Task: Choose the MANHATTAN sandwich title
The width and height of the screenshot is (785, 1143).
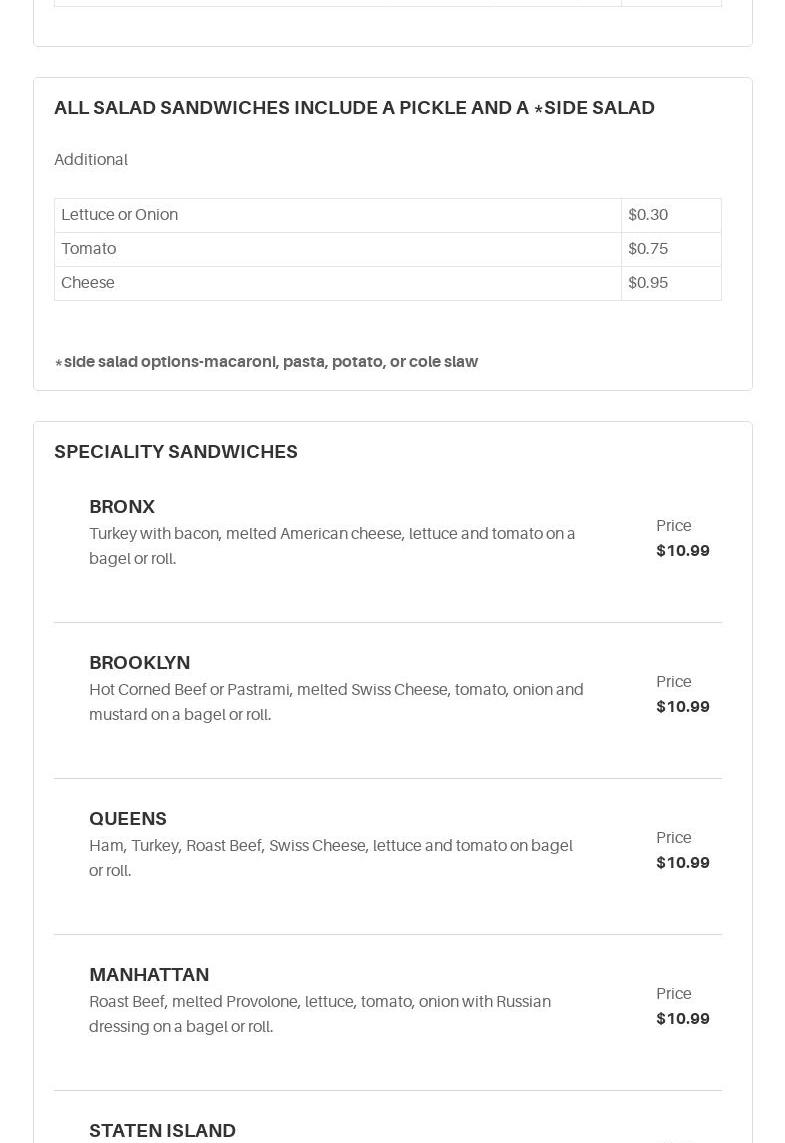Action: point(149,975)
